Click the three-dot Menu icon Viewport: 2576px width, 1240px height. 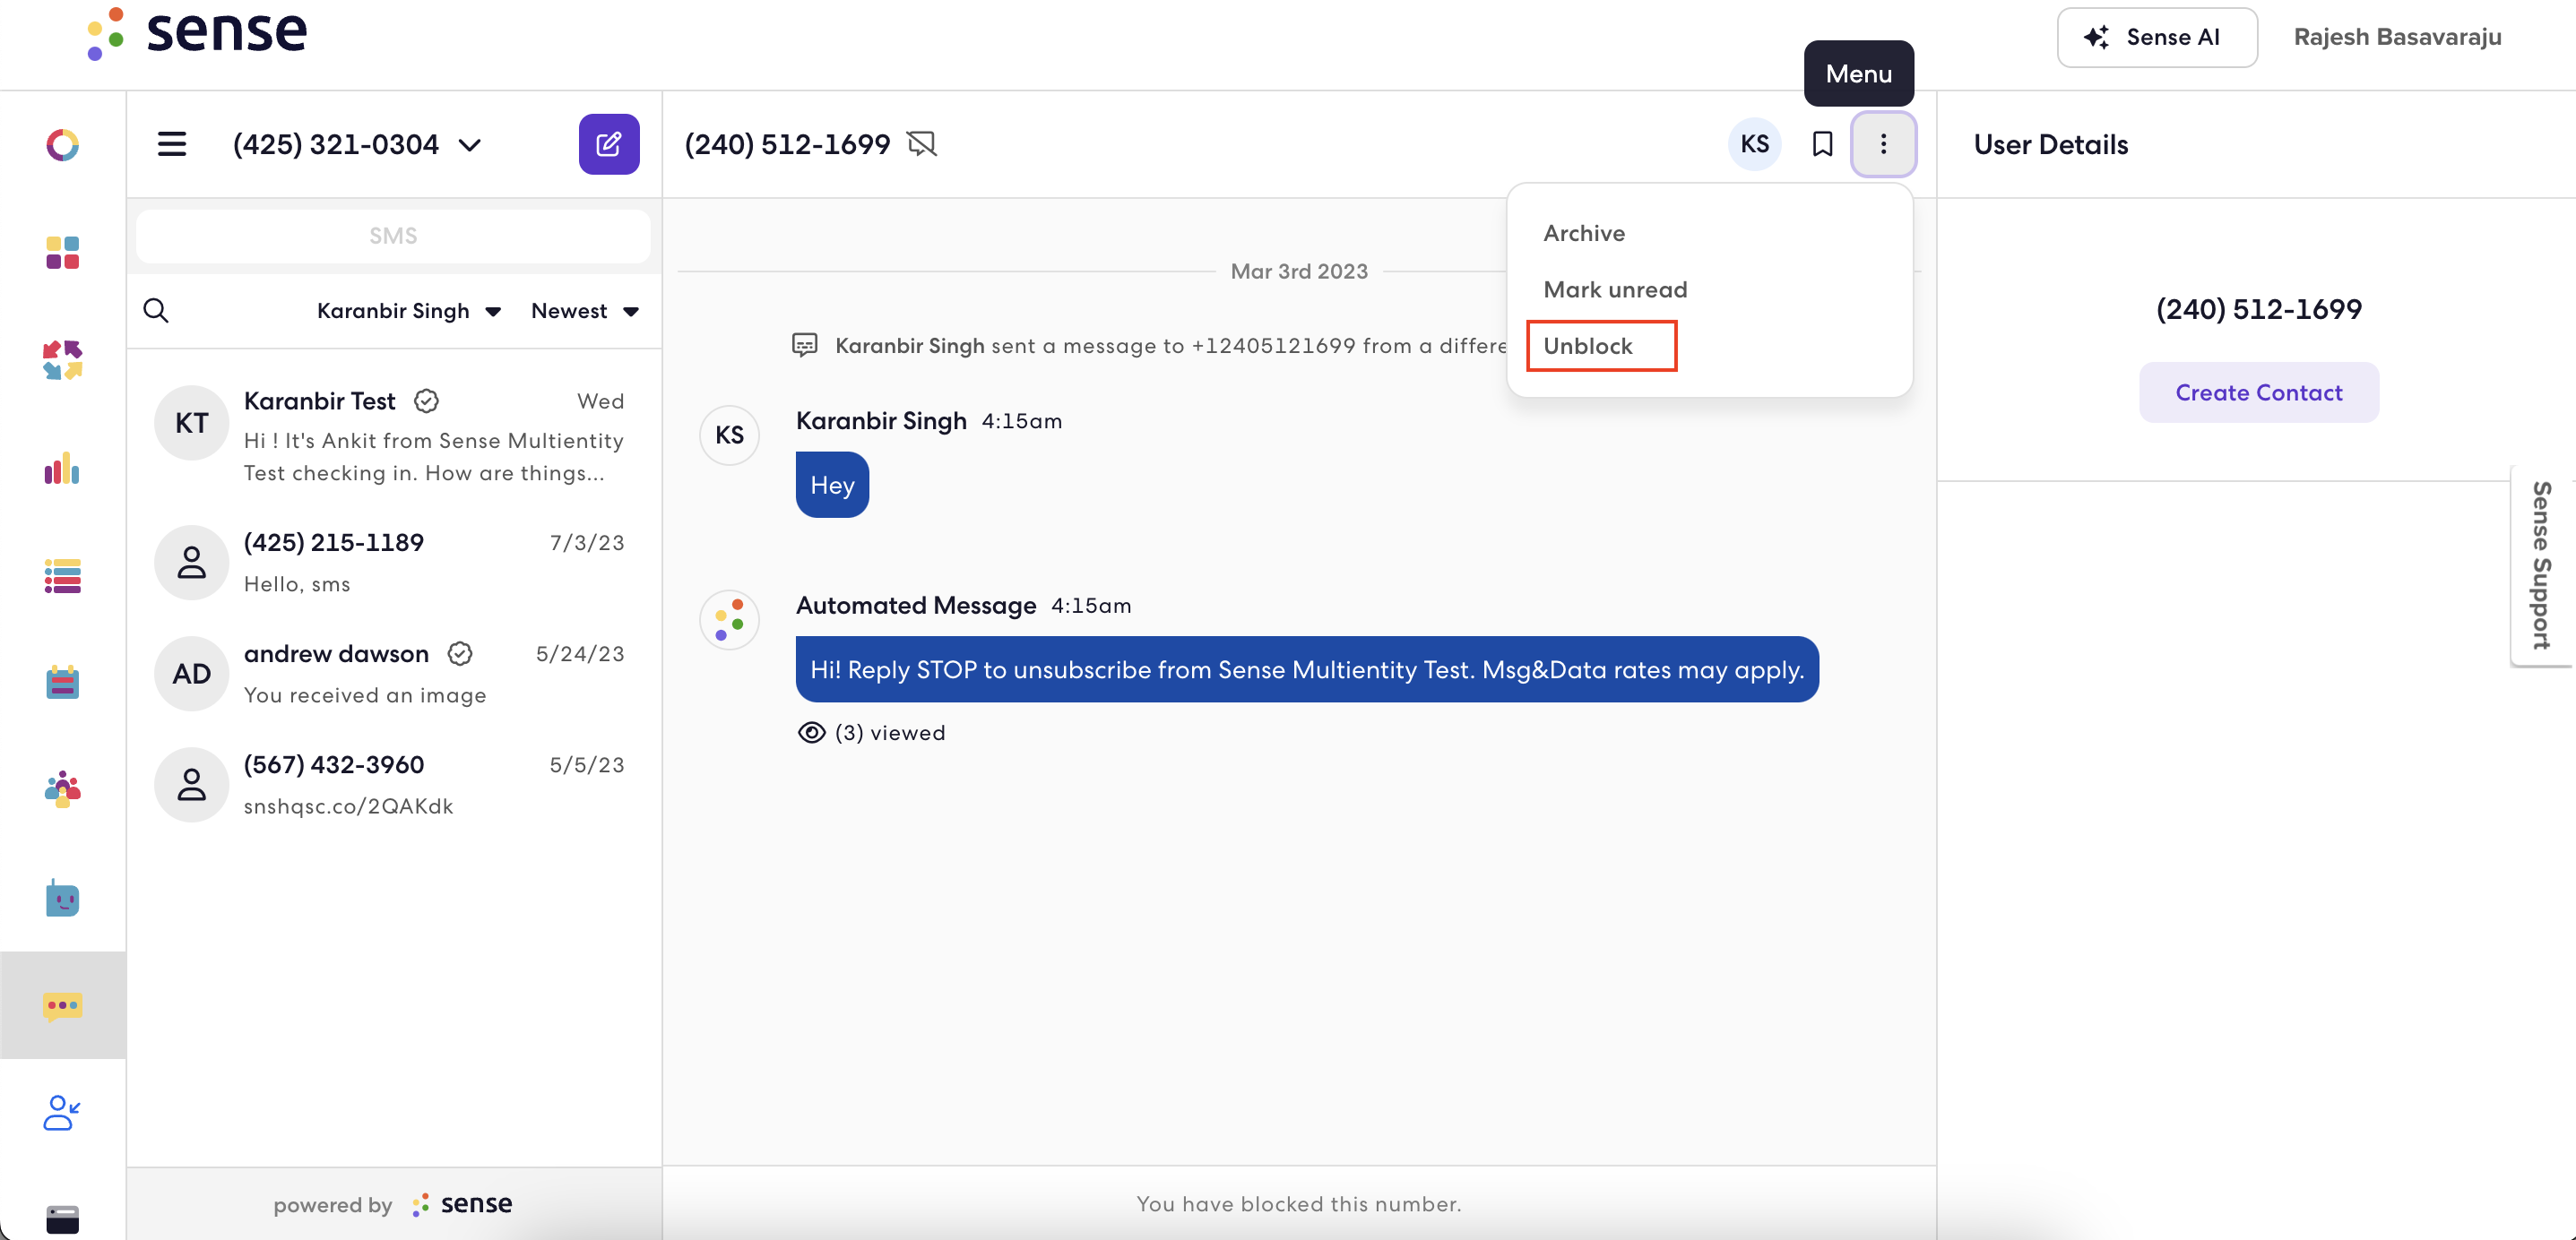tap(1883, 144)
